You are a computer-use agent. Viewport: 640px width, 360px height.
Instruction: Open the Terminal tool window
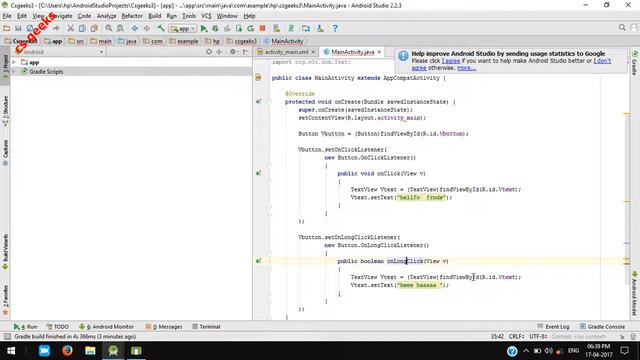pos(206,327)
